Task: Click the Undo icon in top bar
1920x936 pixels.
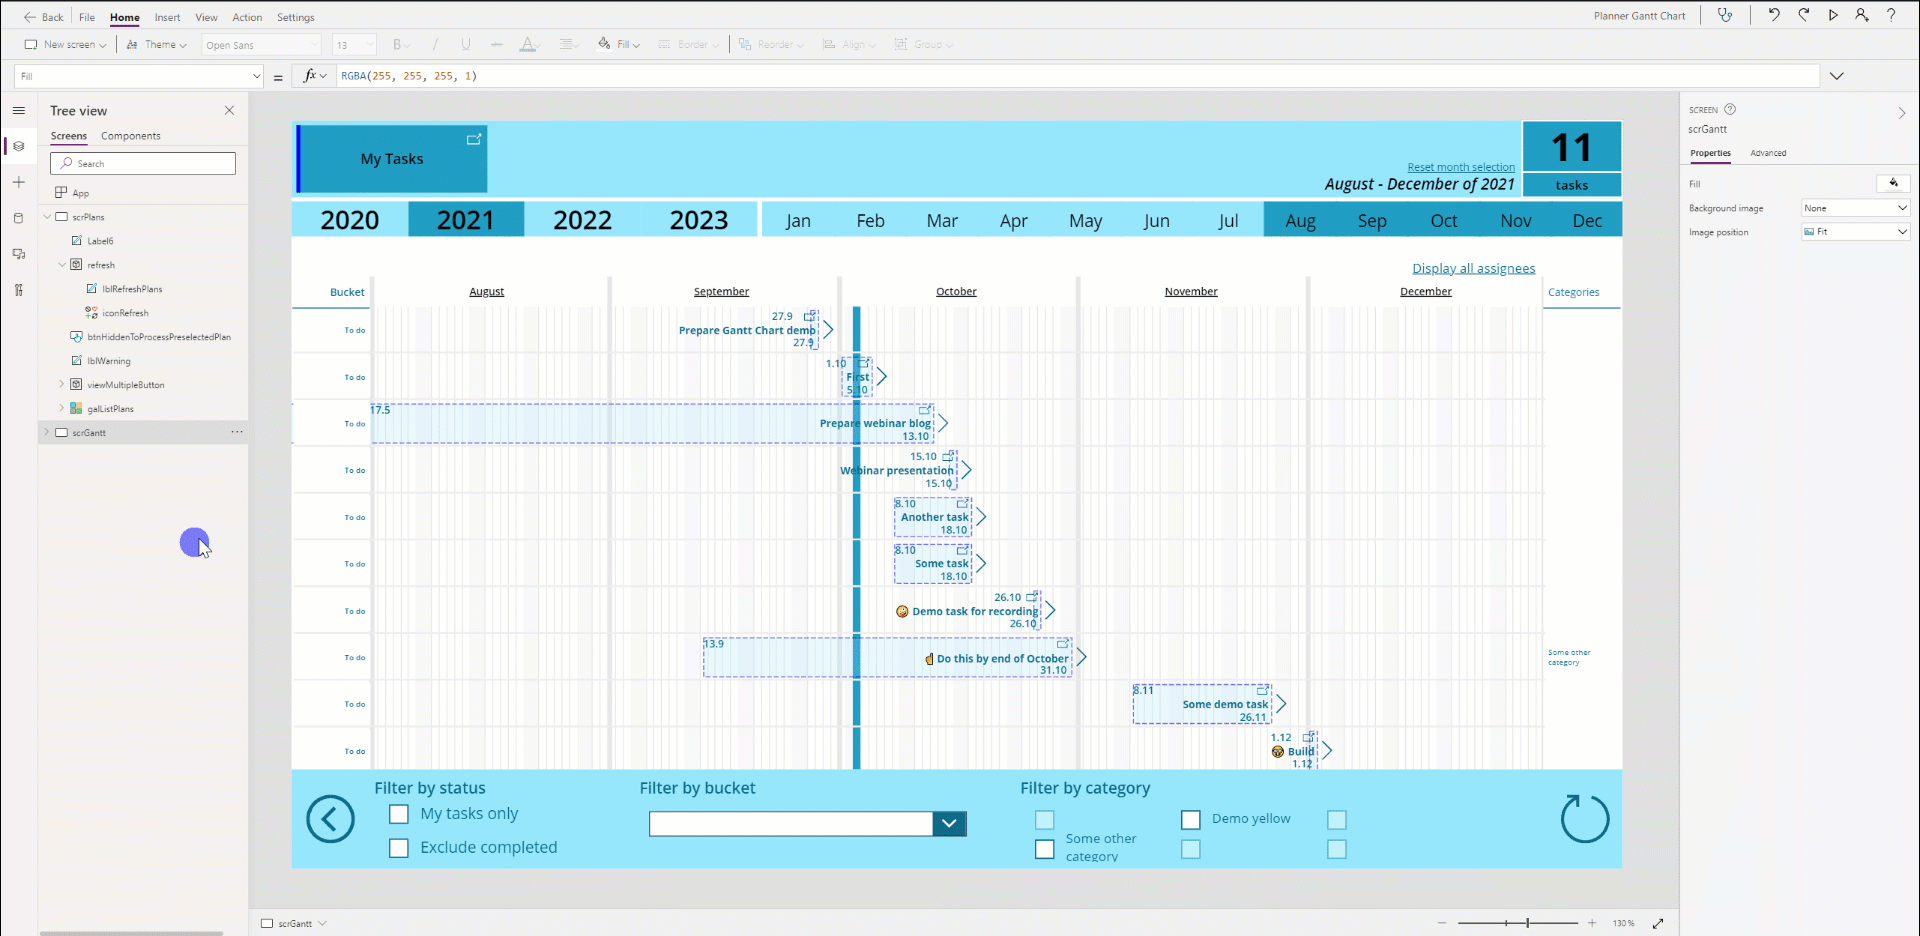Action: click(x=1773, y=15)
